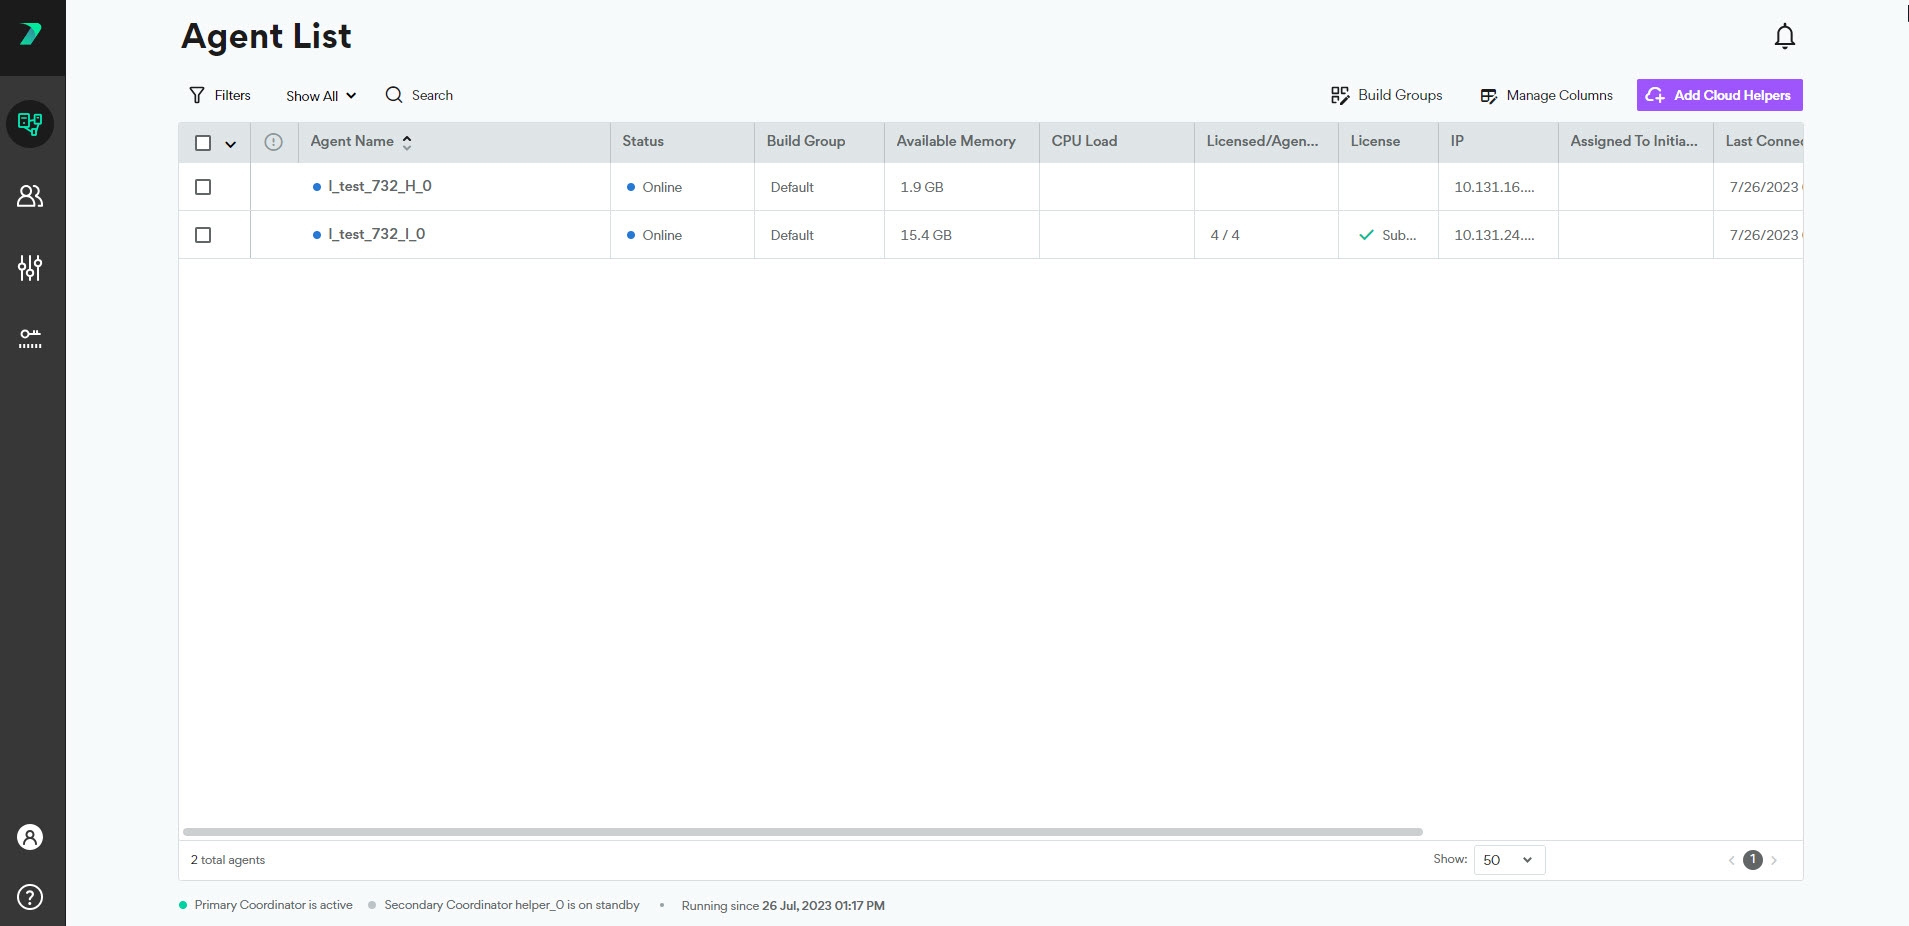Click the Status column header
This screenshot has height=926, width=1909.
(643, 142)
